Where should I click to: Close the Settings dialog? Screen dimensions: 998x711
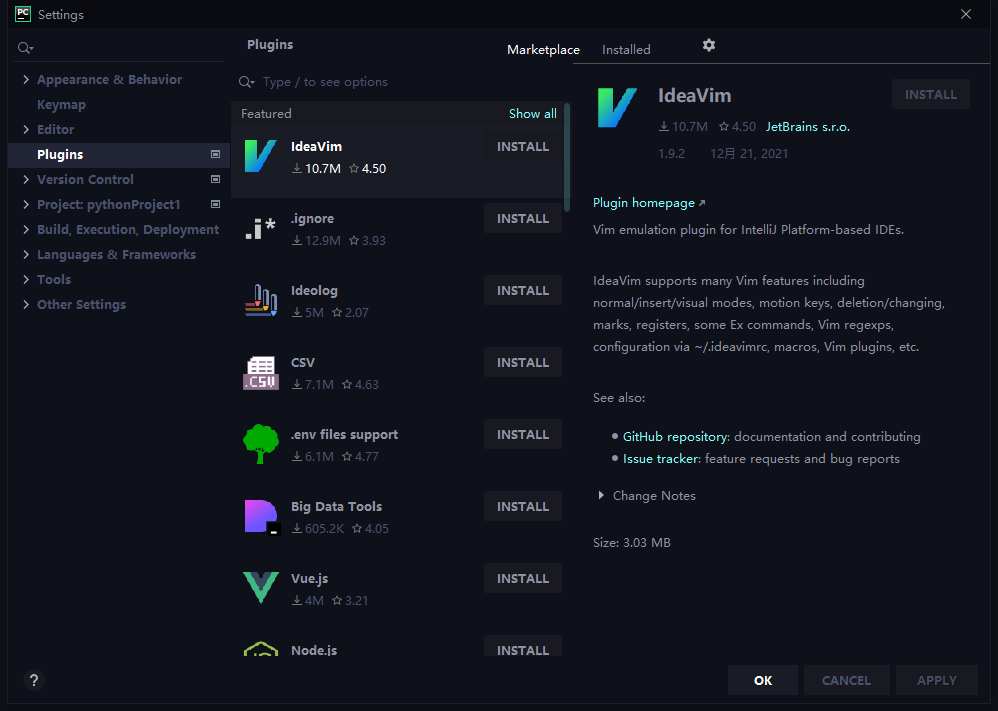pos(966,14)
